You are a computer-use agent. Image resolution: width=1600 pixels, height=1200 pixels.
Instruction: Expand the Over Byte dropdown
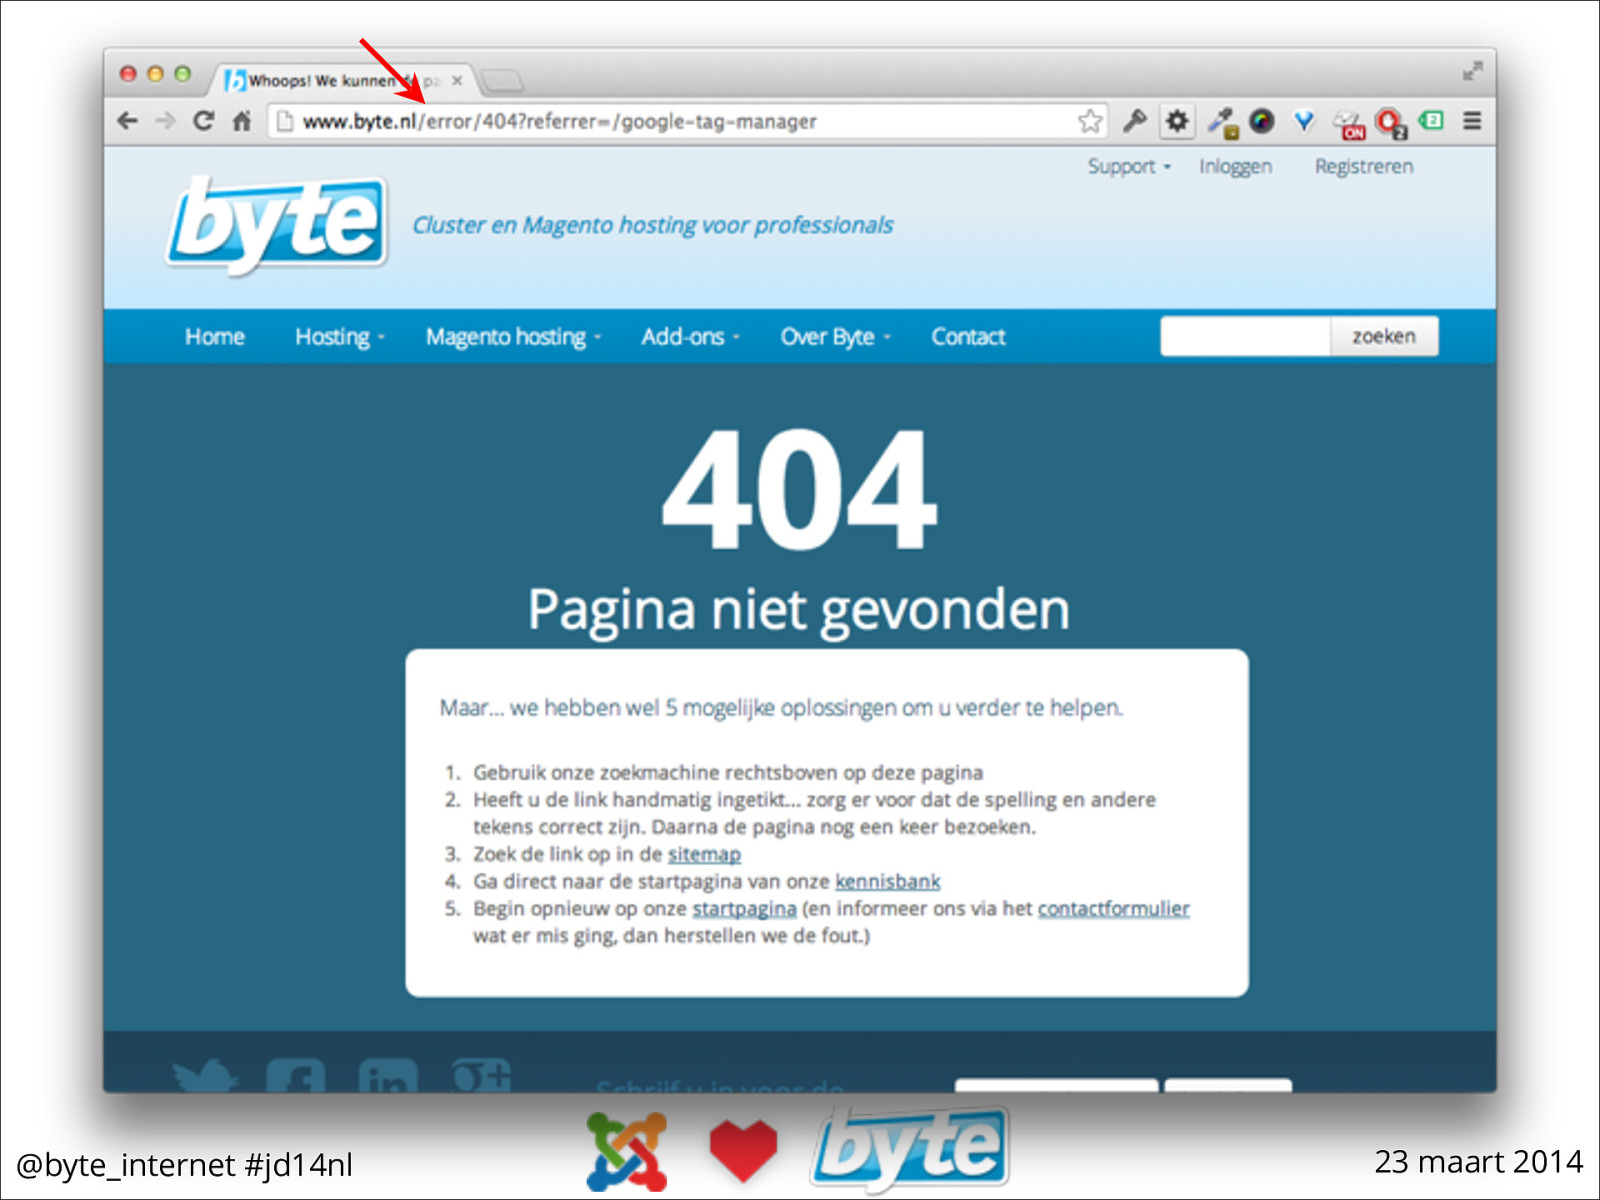pyautogui.click(x=835, y=337)
